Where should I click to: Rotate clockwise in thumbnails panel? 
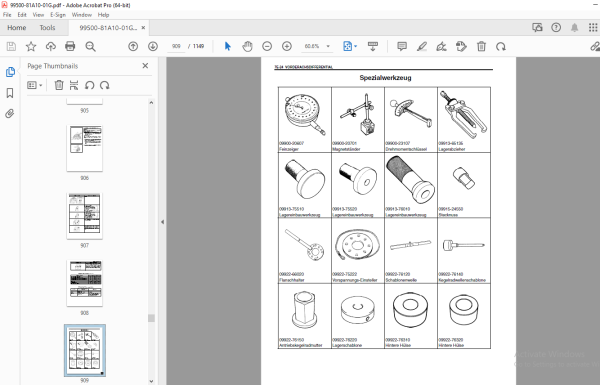coord(104,85)
